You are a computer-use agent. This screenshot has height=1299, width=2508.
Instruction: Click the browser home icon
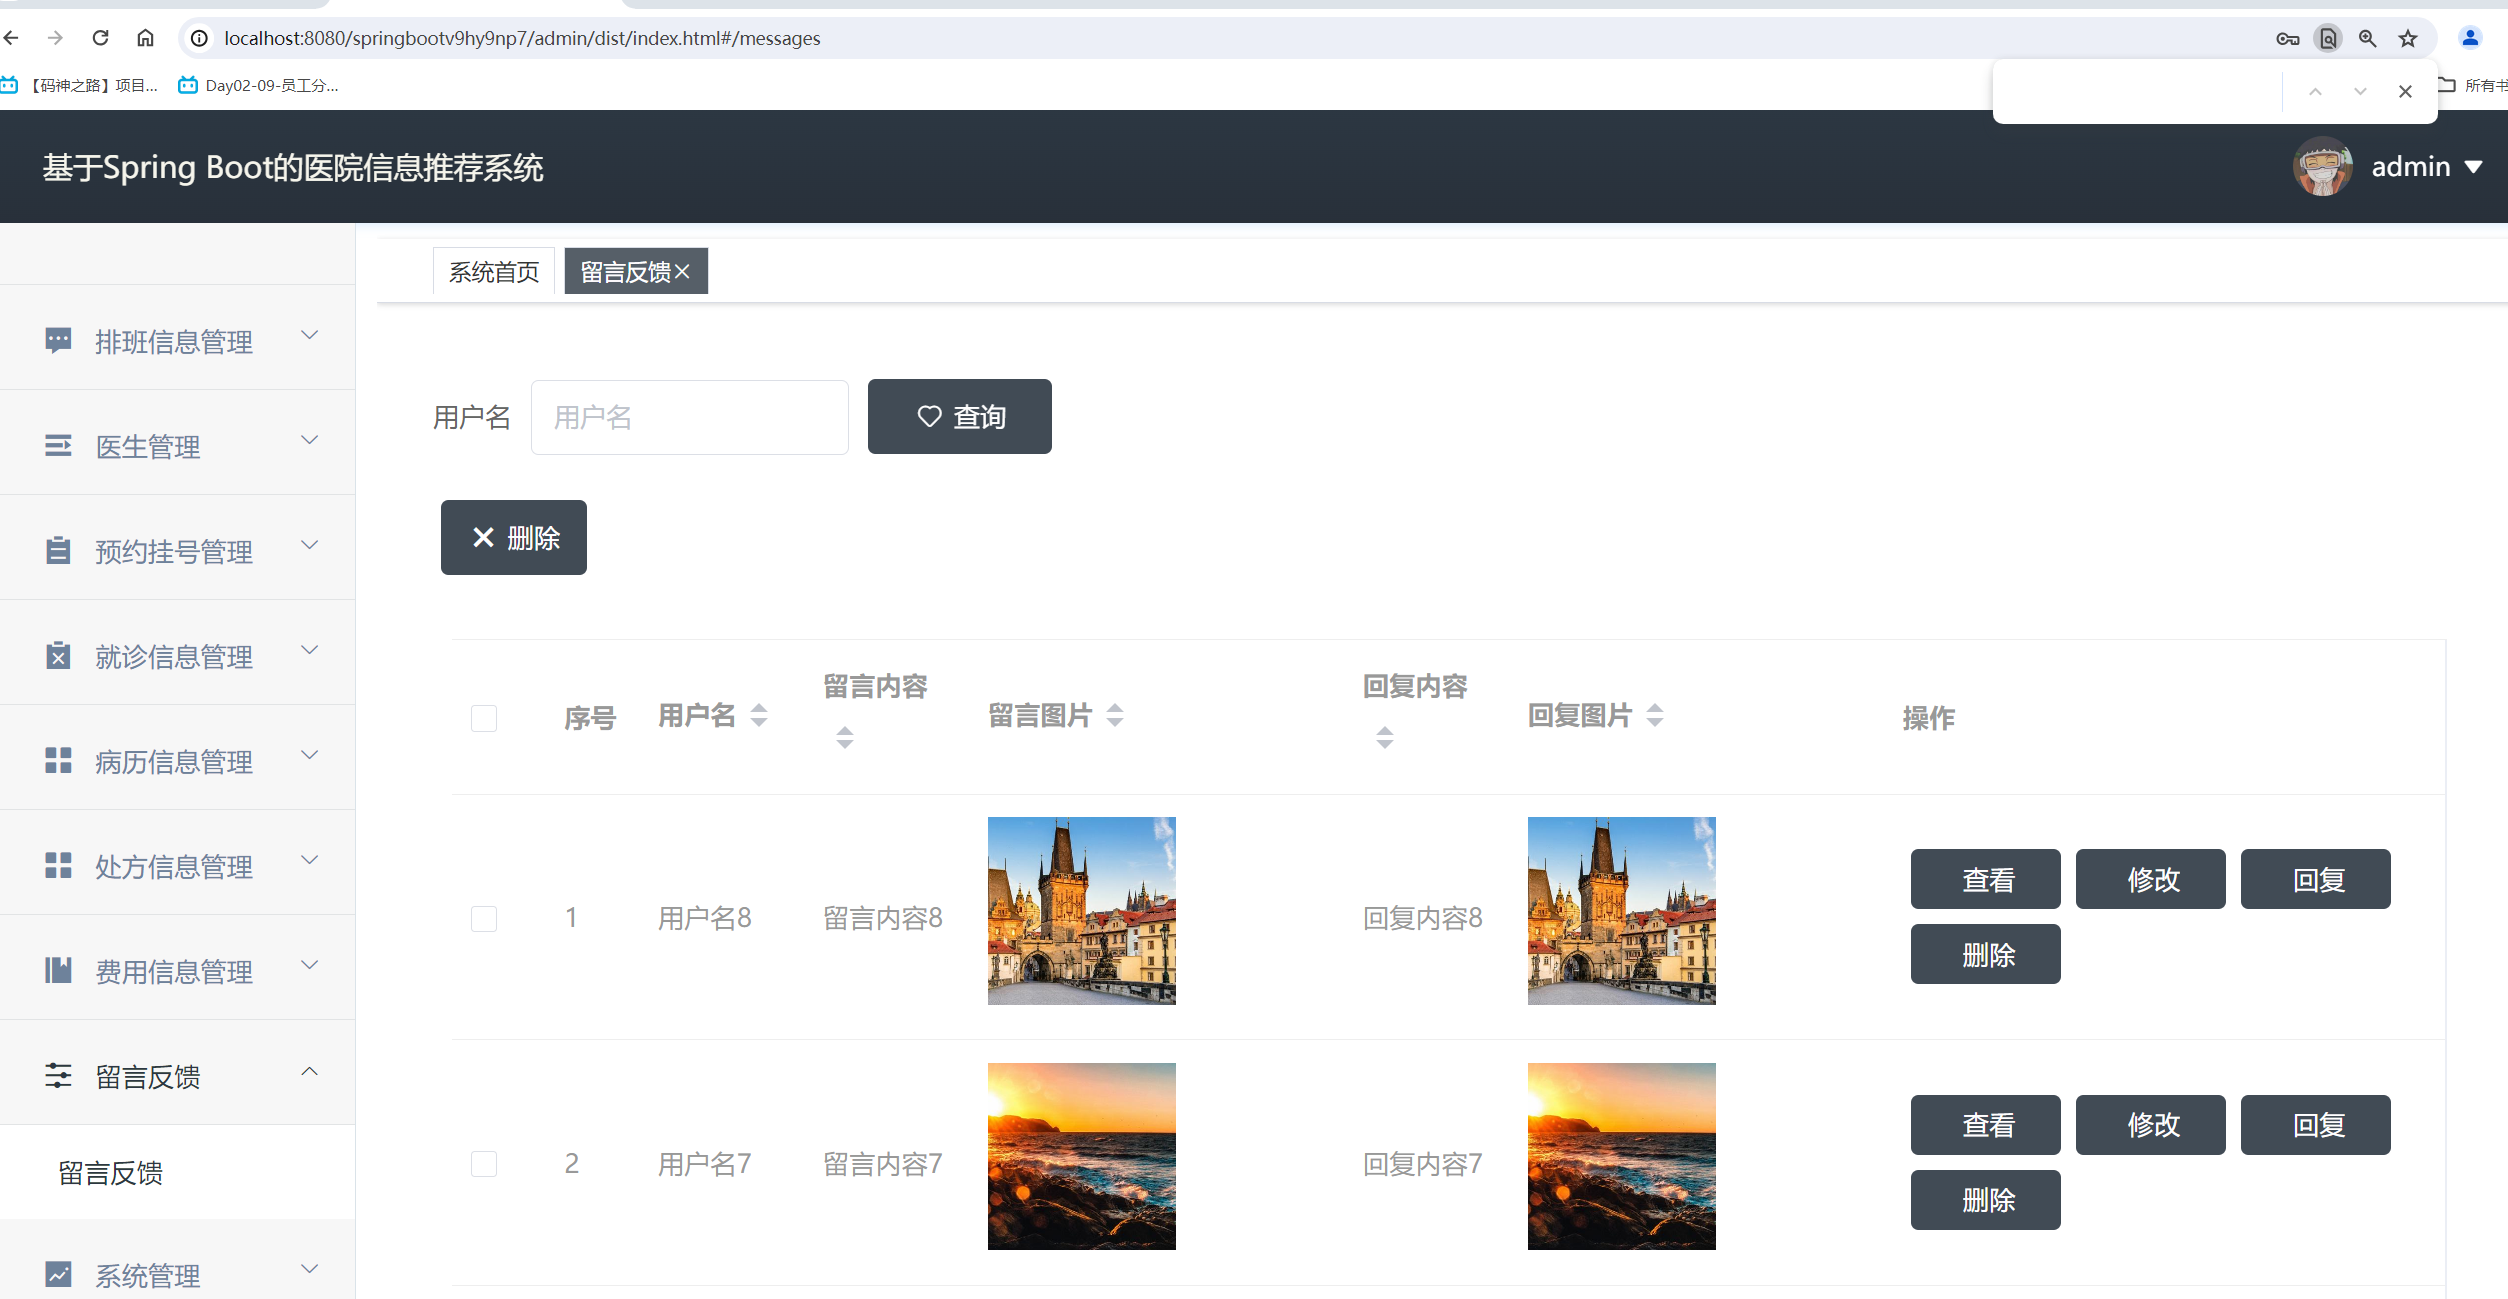(x=145, y=38)
